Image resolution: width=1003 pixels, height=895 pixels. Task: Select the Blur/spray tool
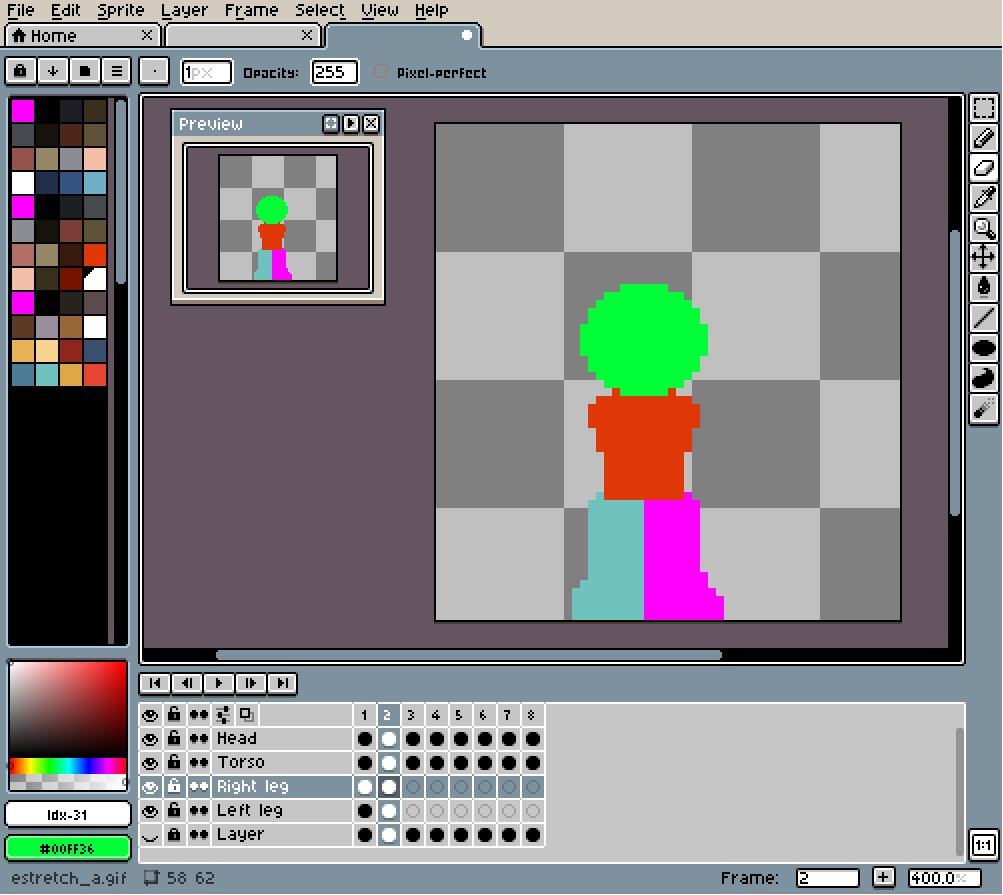pos(983,408)
